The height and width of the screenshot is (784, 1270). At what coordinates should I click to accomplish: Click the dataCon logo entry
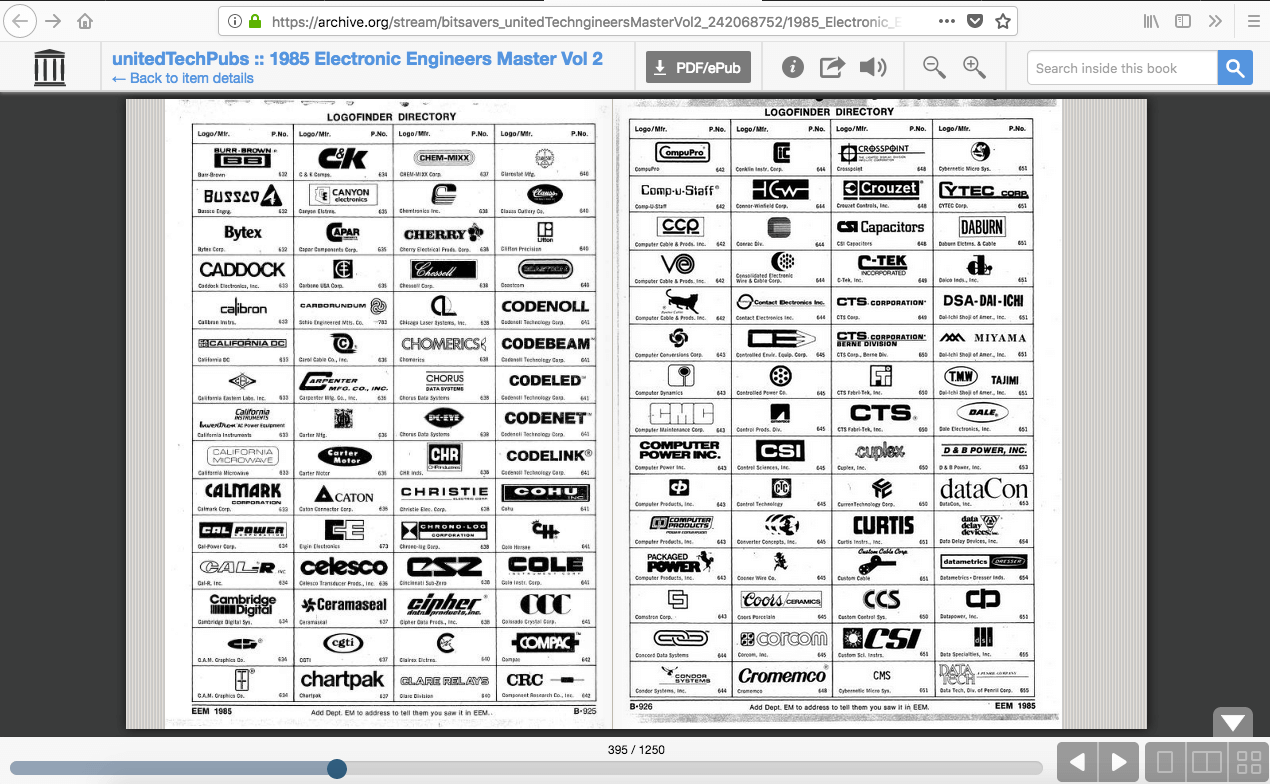[983, 492]
